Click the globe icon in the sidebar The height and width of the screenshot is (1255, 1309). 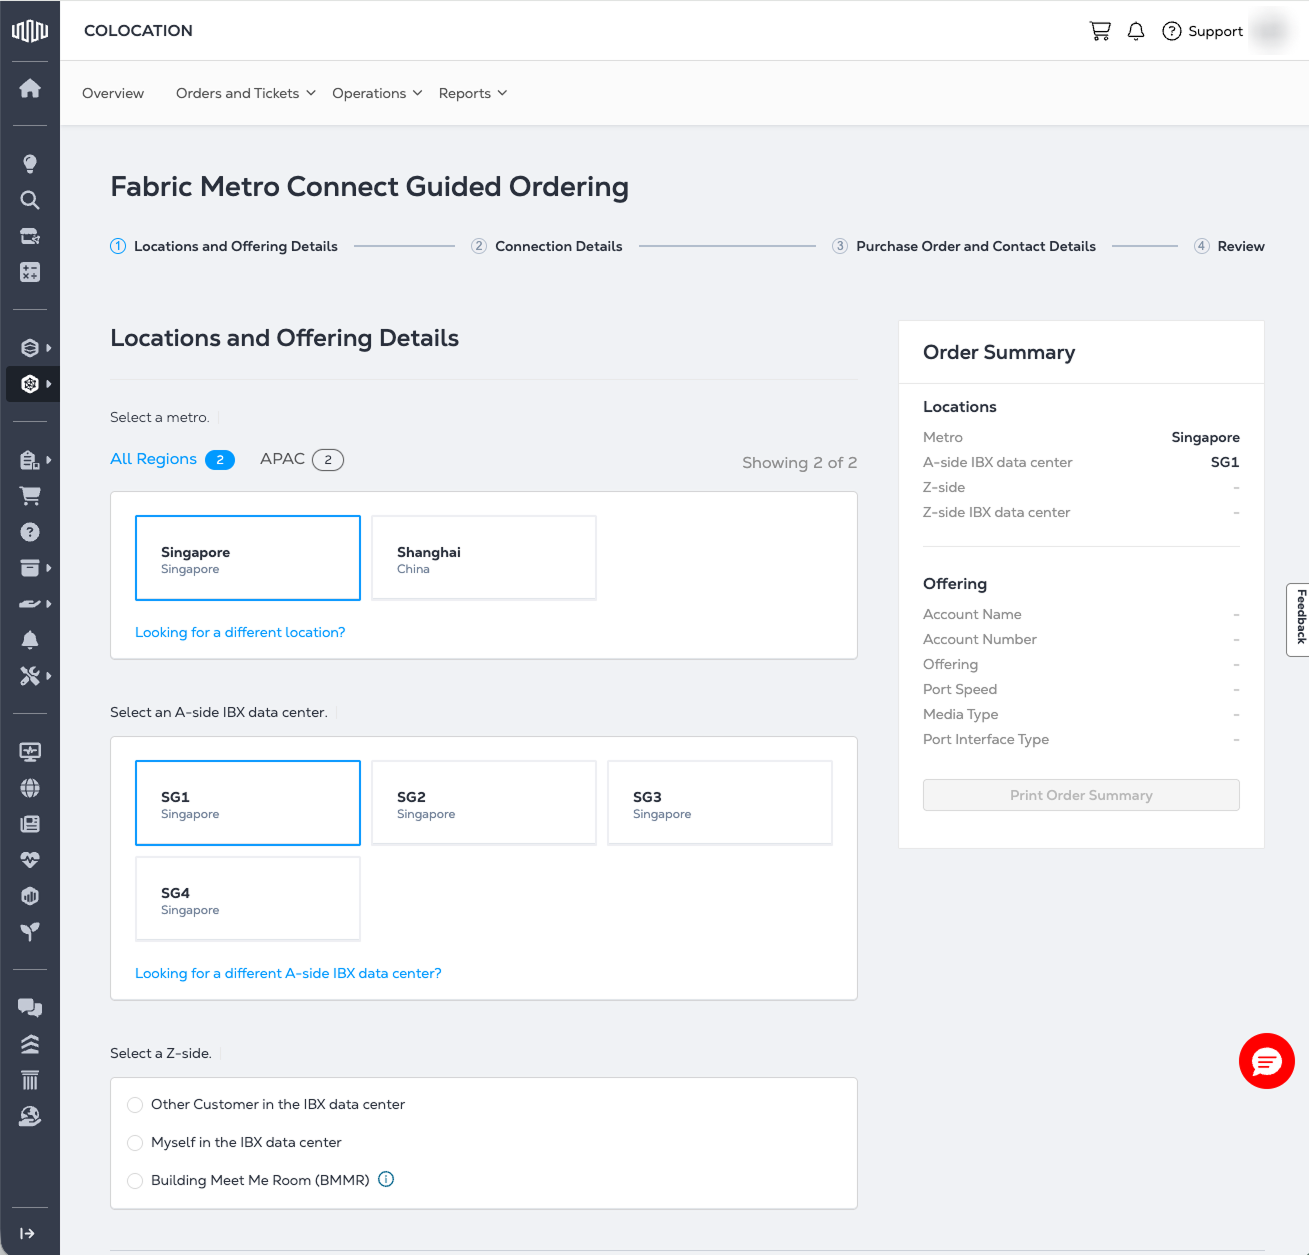30,788
